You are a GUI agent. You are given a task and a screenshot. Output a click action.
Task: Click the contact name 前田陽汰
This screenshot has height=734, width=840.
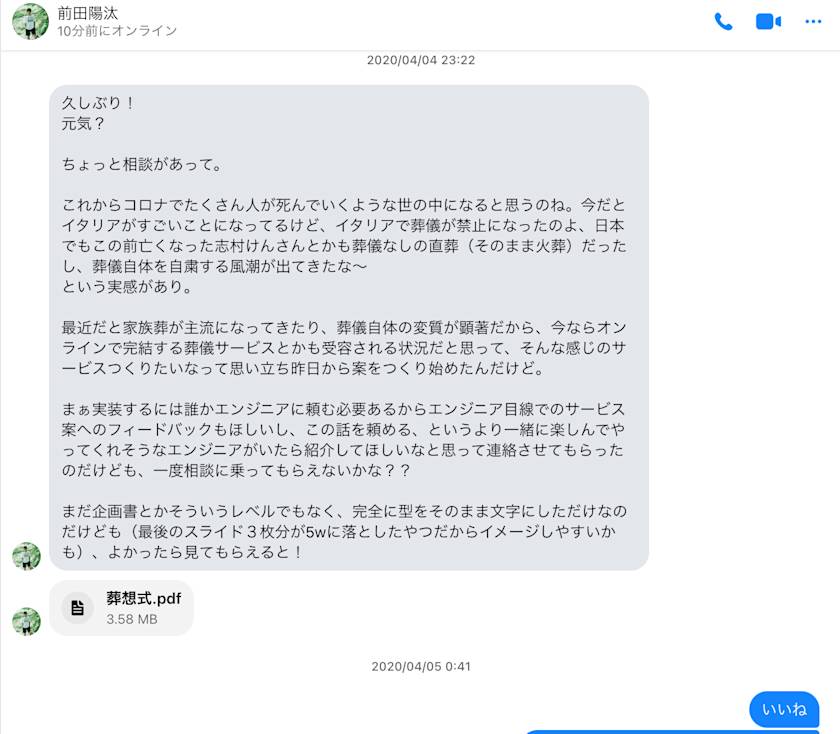pyautogui.click(x=88, y=13)
